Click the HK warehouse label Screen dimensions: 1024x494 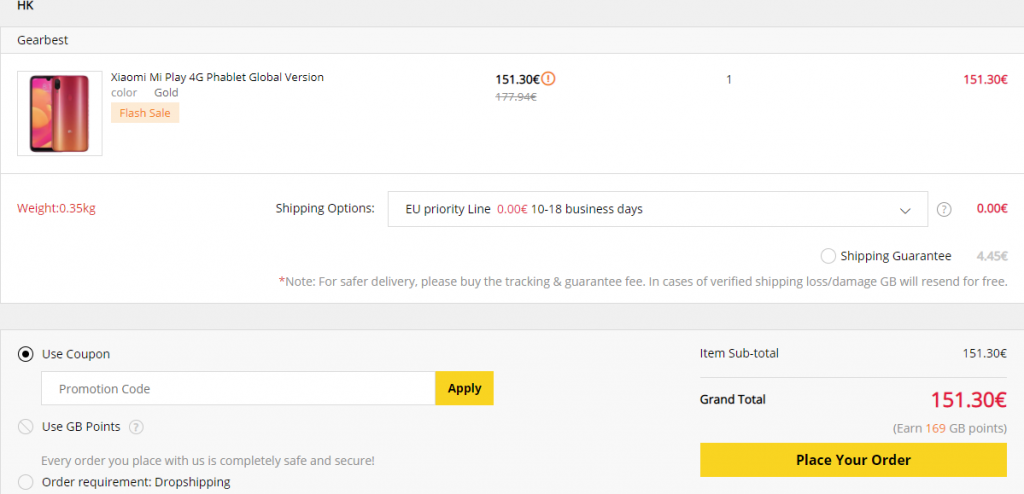(x=25, y=5)
